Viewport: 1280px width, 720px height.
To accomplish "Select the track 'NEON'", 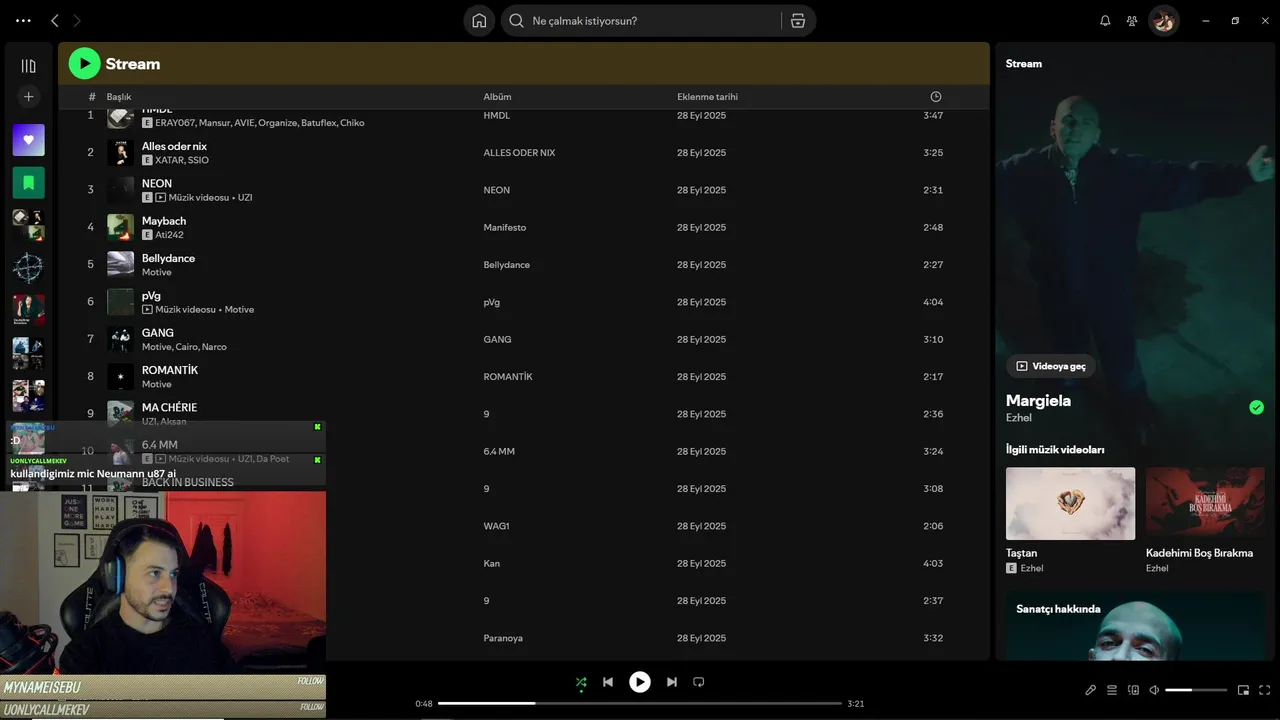I will [157, 183].
